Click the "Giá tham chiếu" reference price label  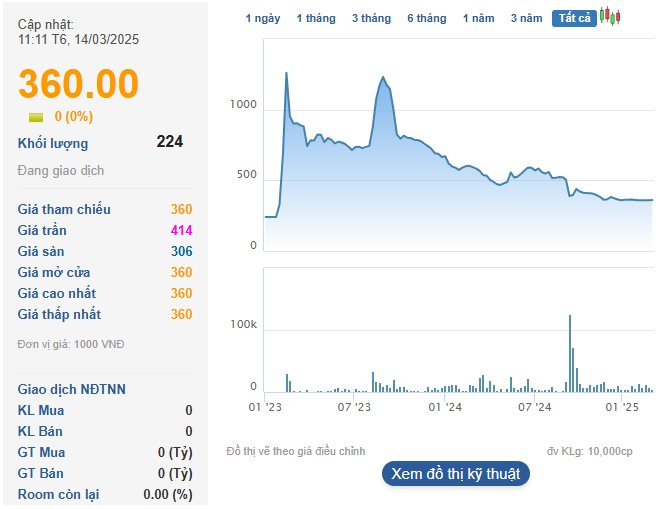(x=64, y=209)
